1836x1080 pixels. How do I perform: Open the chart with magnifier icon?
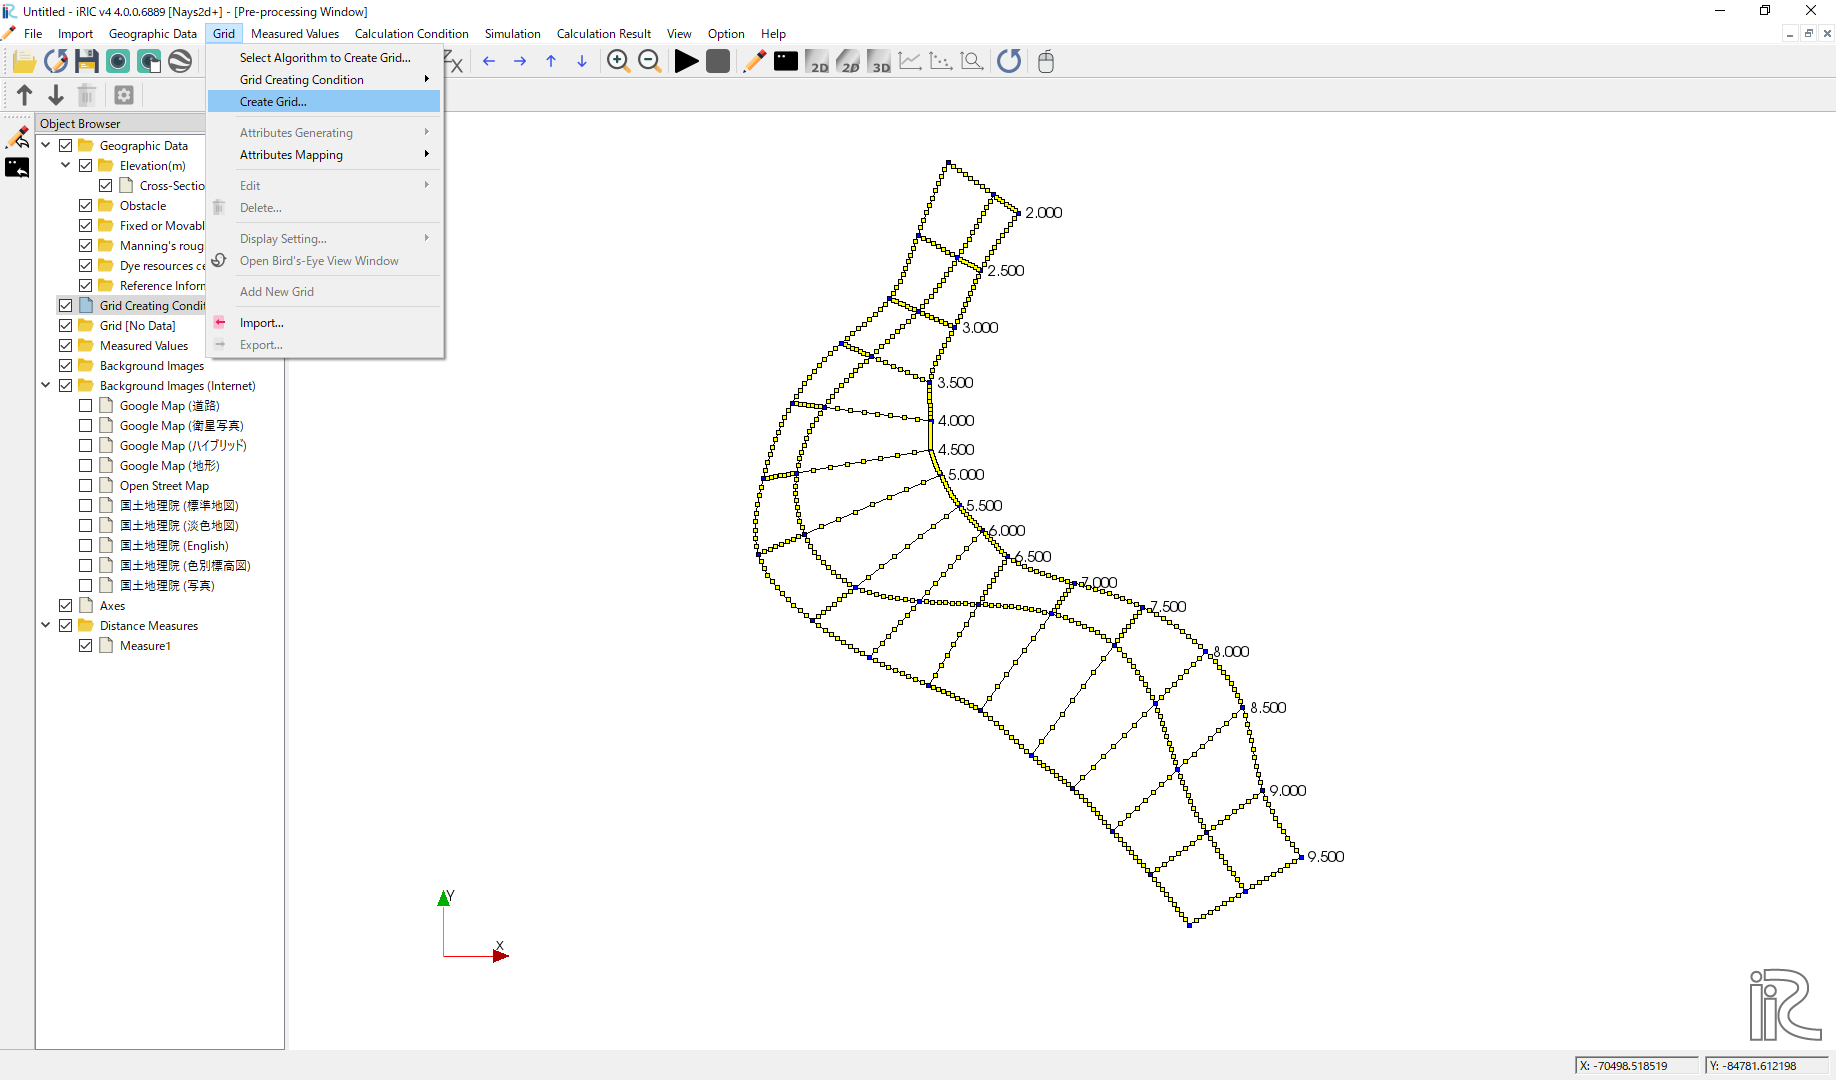click(x=972, y=62)
